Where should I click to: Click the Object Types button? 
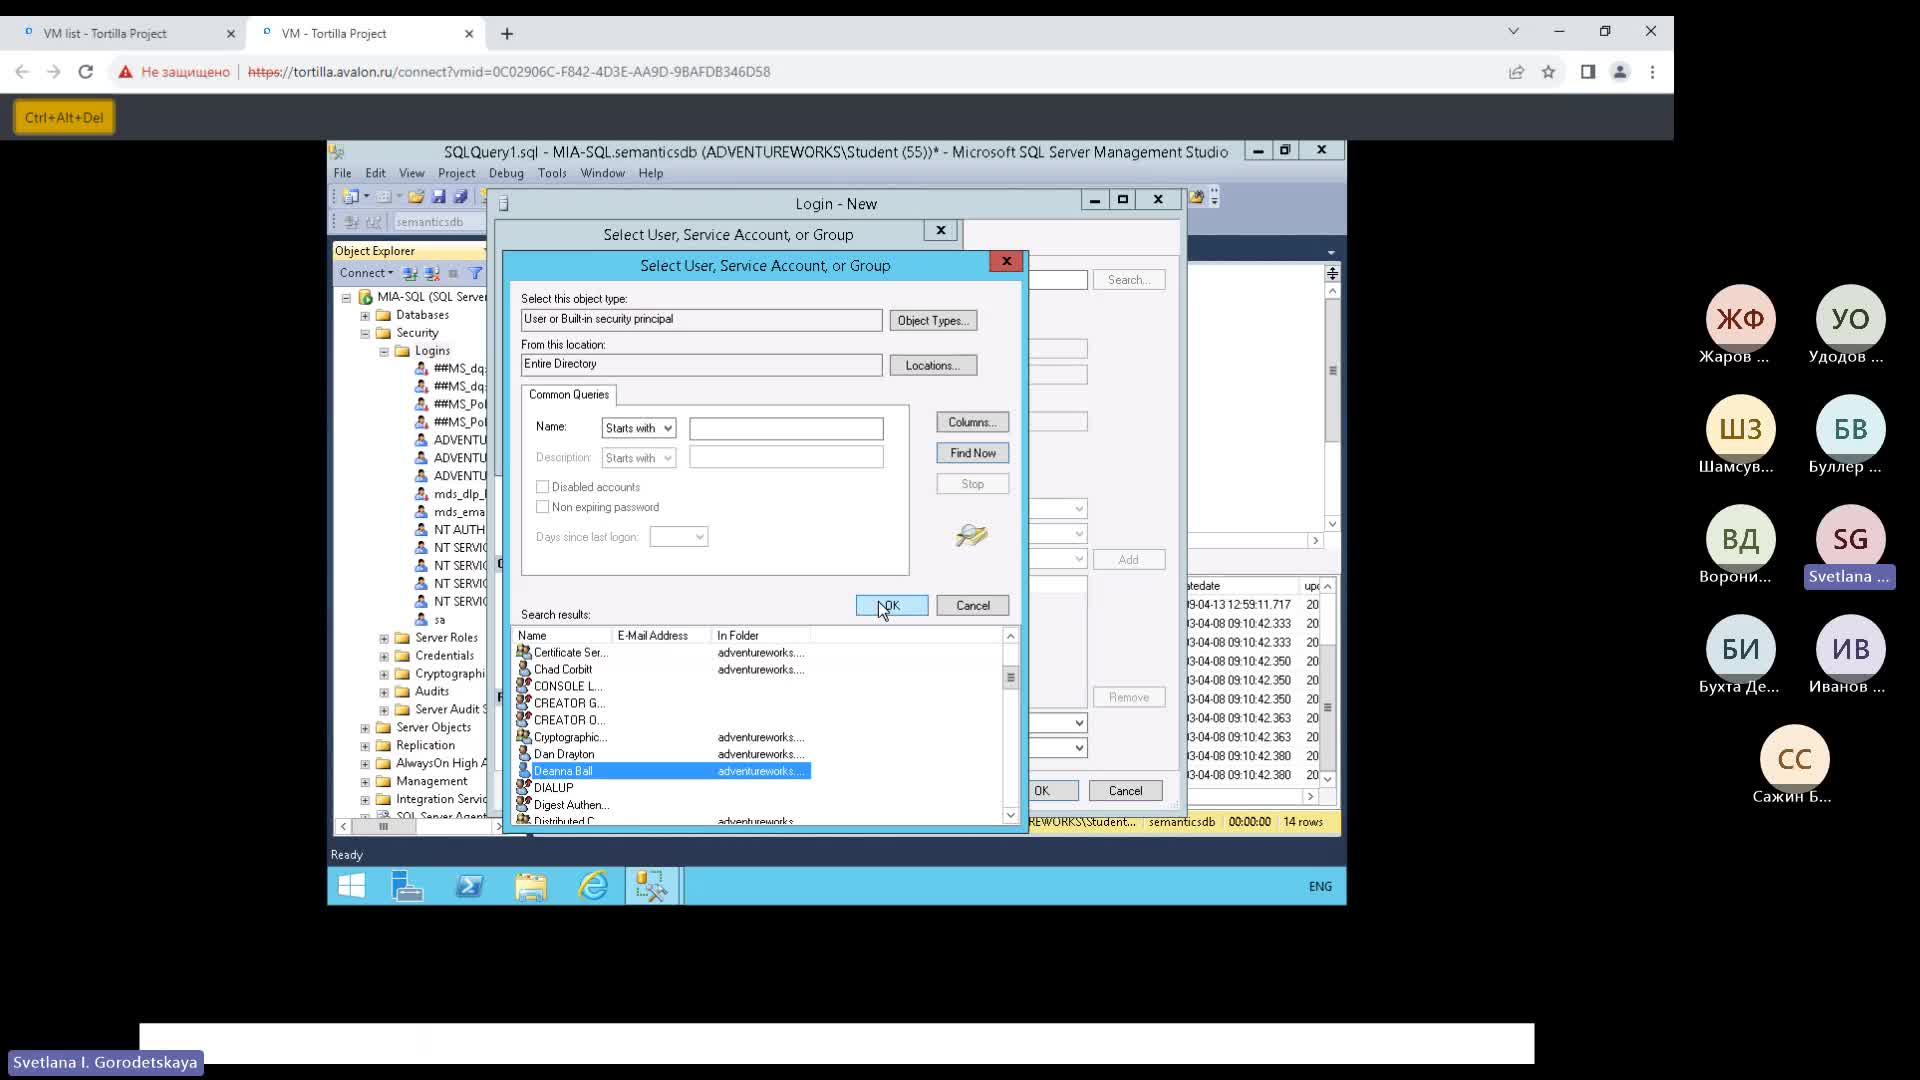pos(933,321)
